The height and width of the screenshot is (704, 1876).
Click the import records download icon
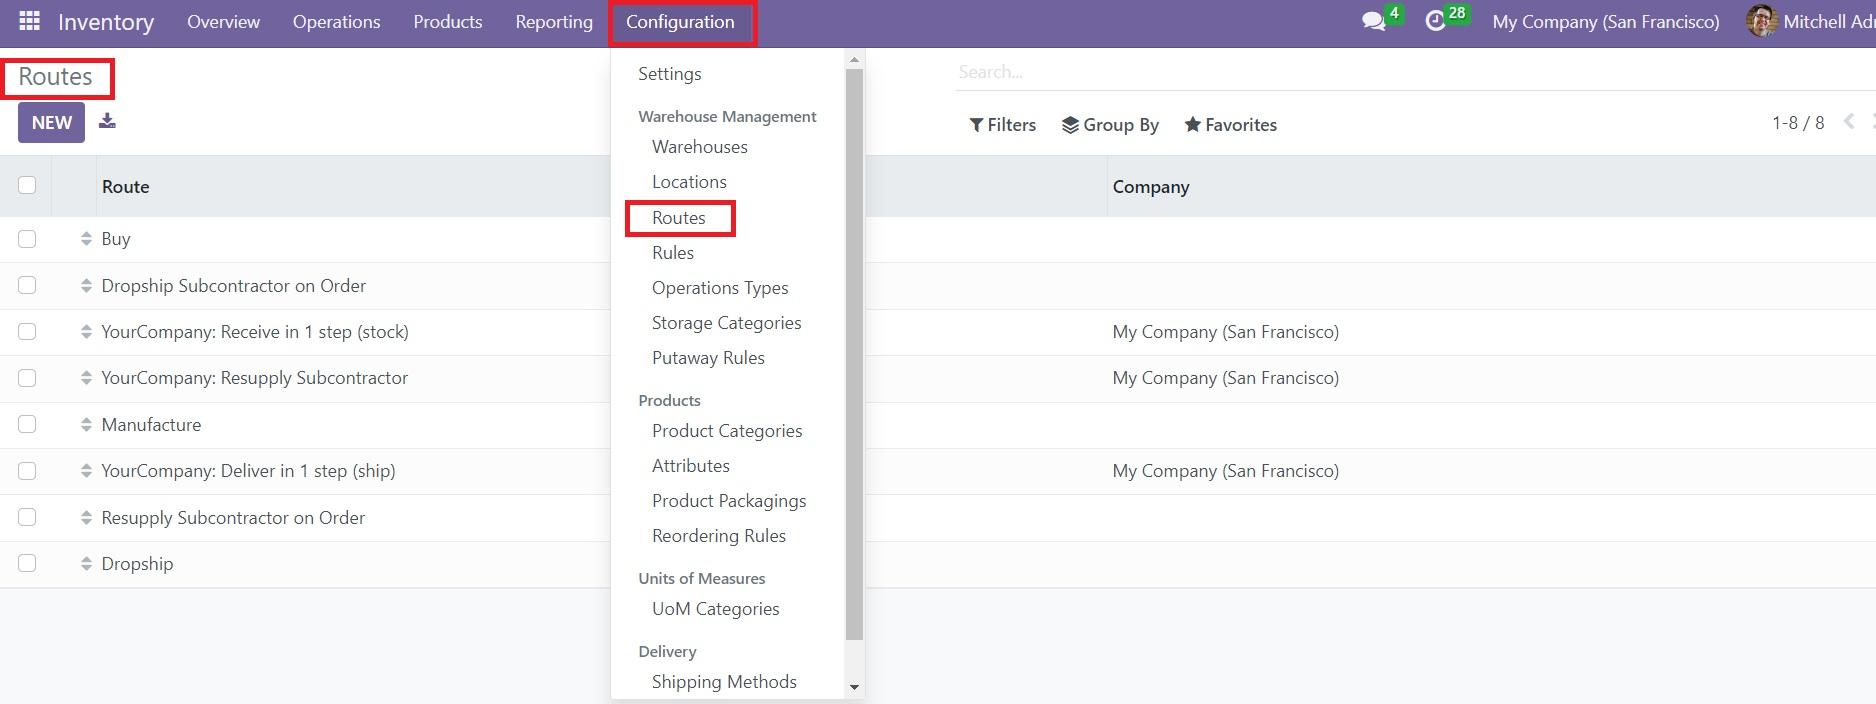pyautogui.click(x=107, y=121)
